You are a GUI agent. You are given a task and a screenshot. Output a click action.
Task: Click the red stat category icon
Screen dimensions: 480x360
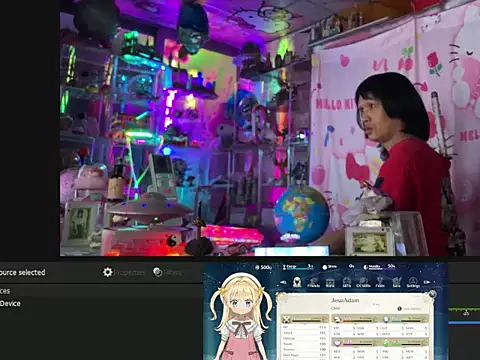[x=337, y=319]
